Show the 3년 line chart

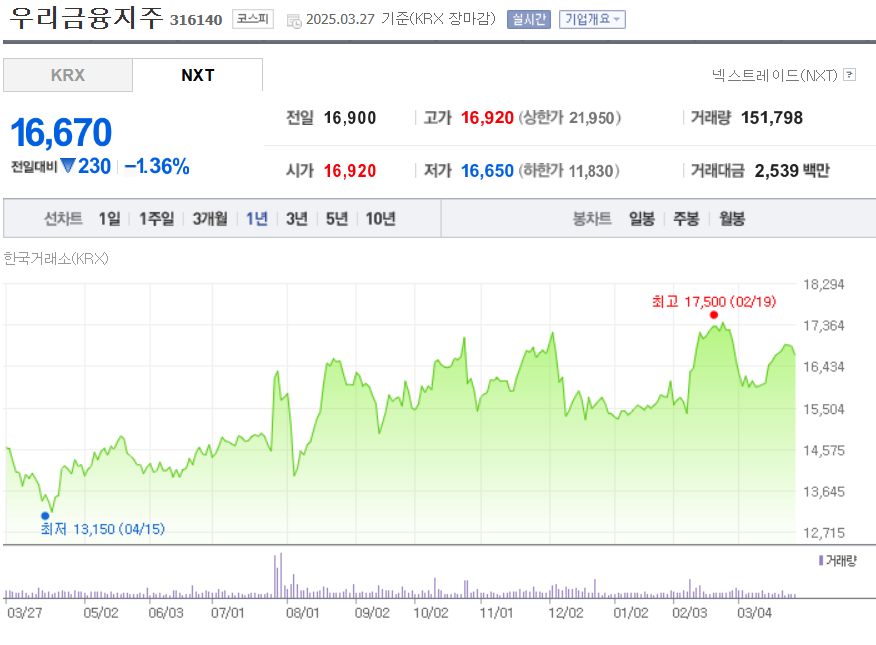point(297,218)
